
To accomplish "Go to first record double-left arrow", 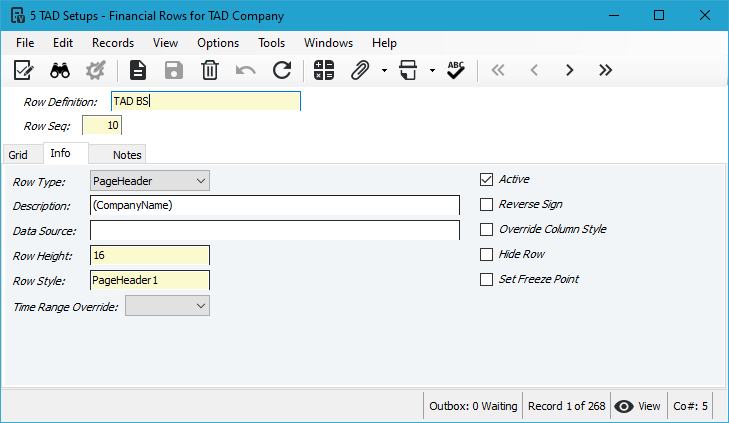I will (x=498, y=70).
